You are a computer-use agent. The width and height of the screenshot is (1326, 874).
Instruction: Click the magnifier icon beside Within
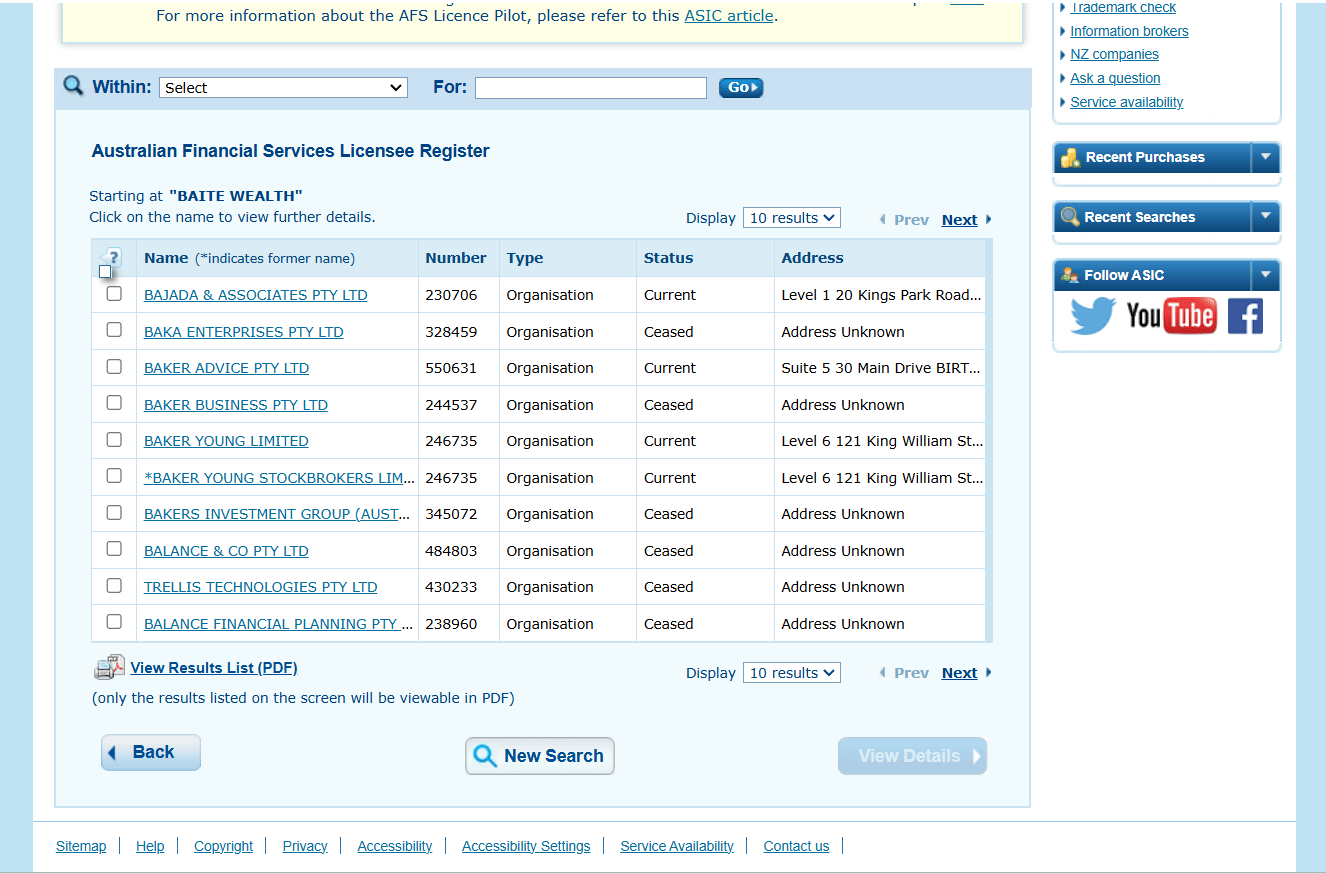point(73,86)
